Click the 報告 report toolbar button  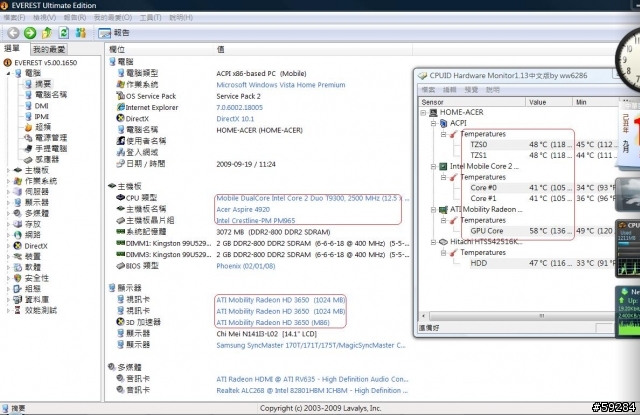point(114,33)
